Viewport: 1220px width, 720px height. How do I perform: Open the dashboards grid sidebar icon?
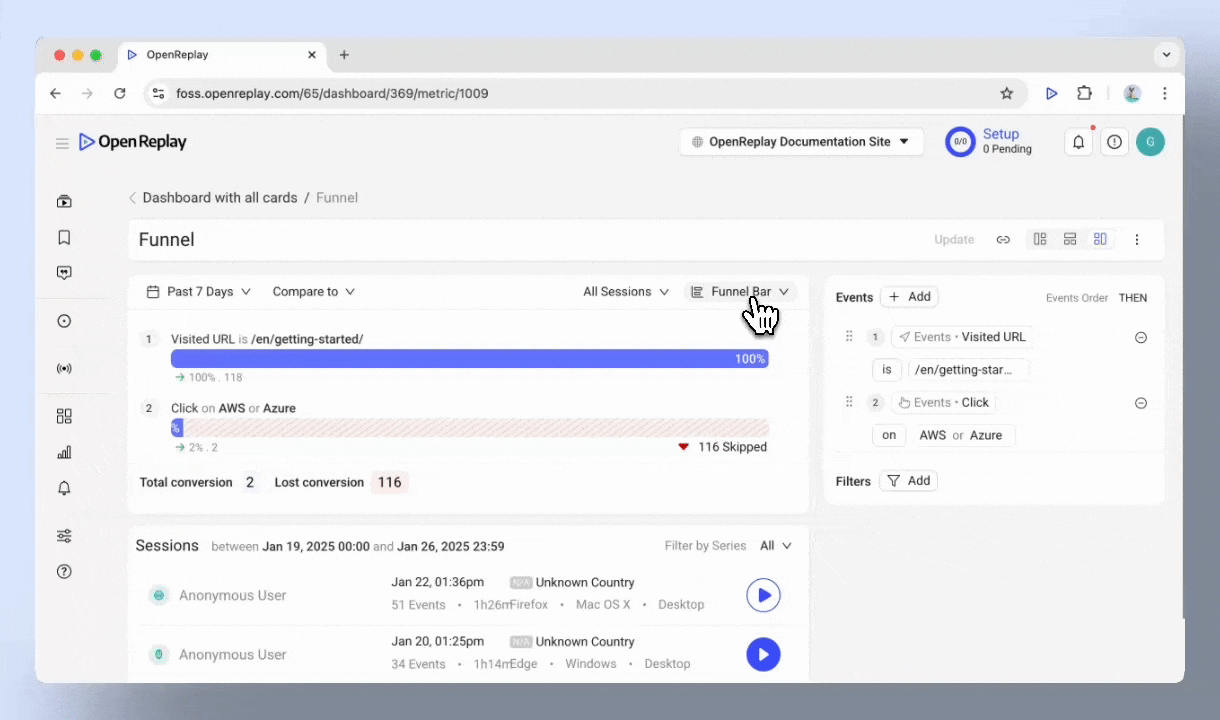[x=64, y=416]
